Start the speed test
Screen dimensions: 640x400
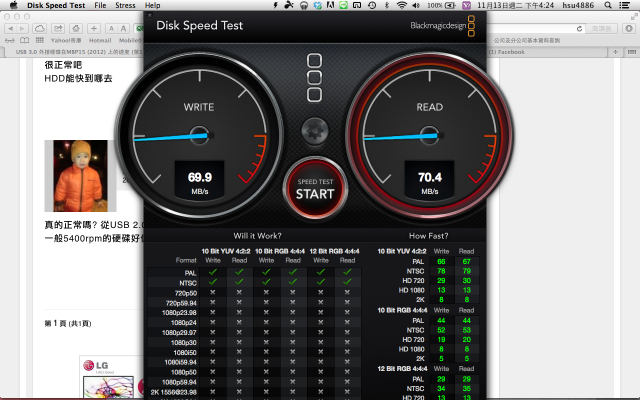click(315, 189)
